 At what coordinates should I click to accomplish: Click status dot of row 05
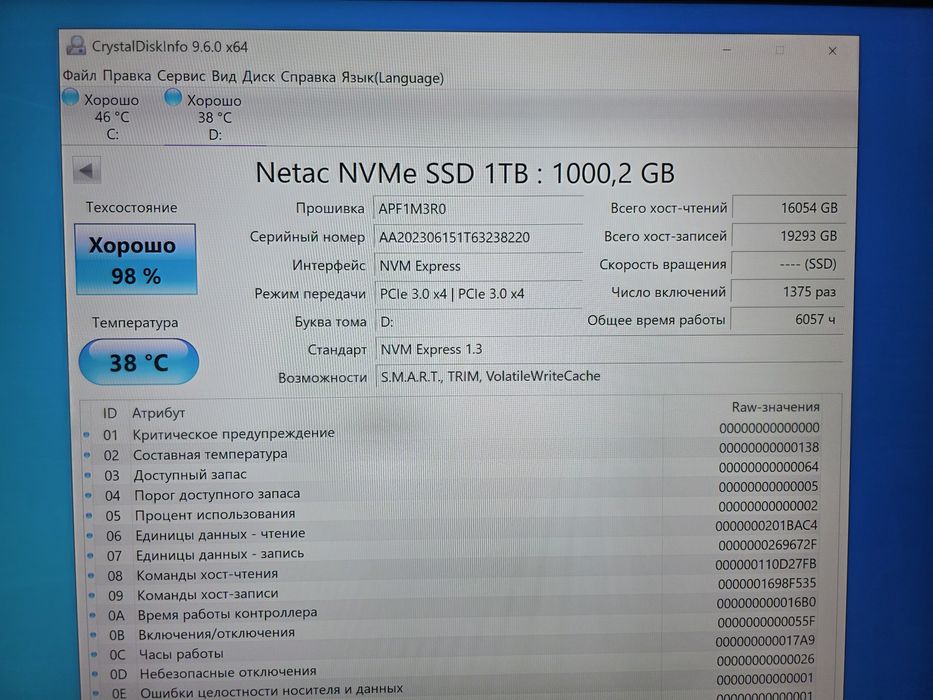(89, 515)
